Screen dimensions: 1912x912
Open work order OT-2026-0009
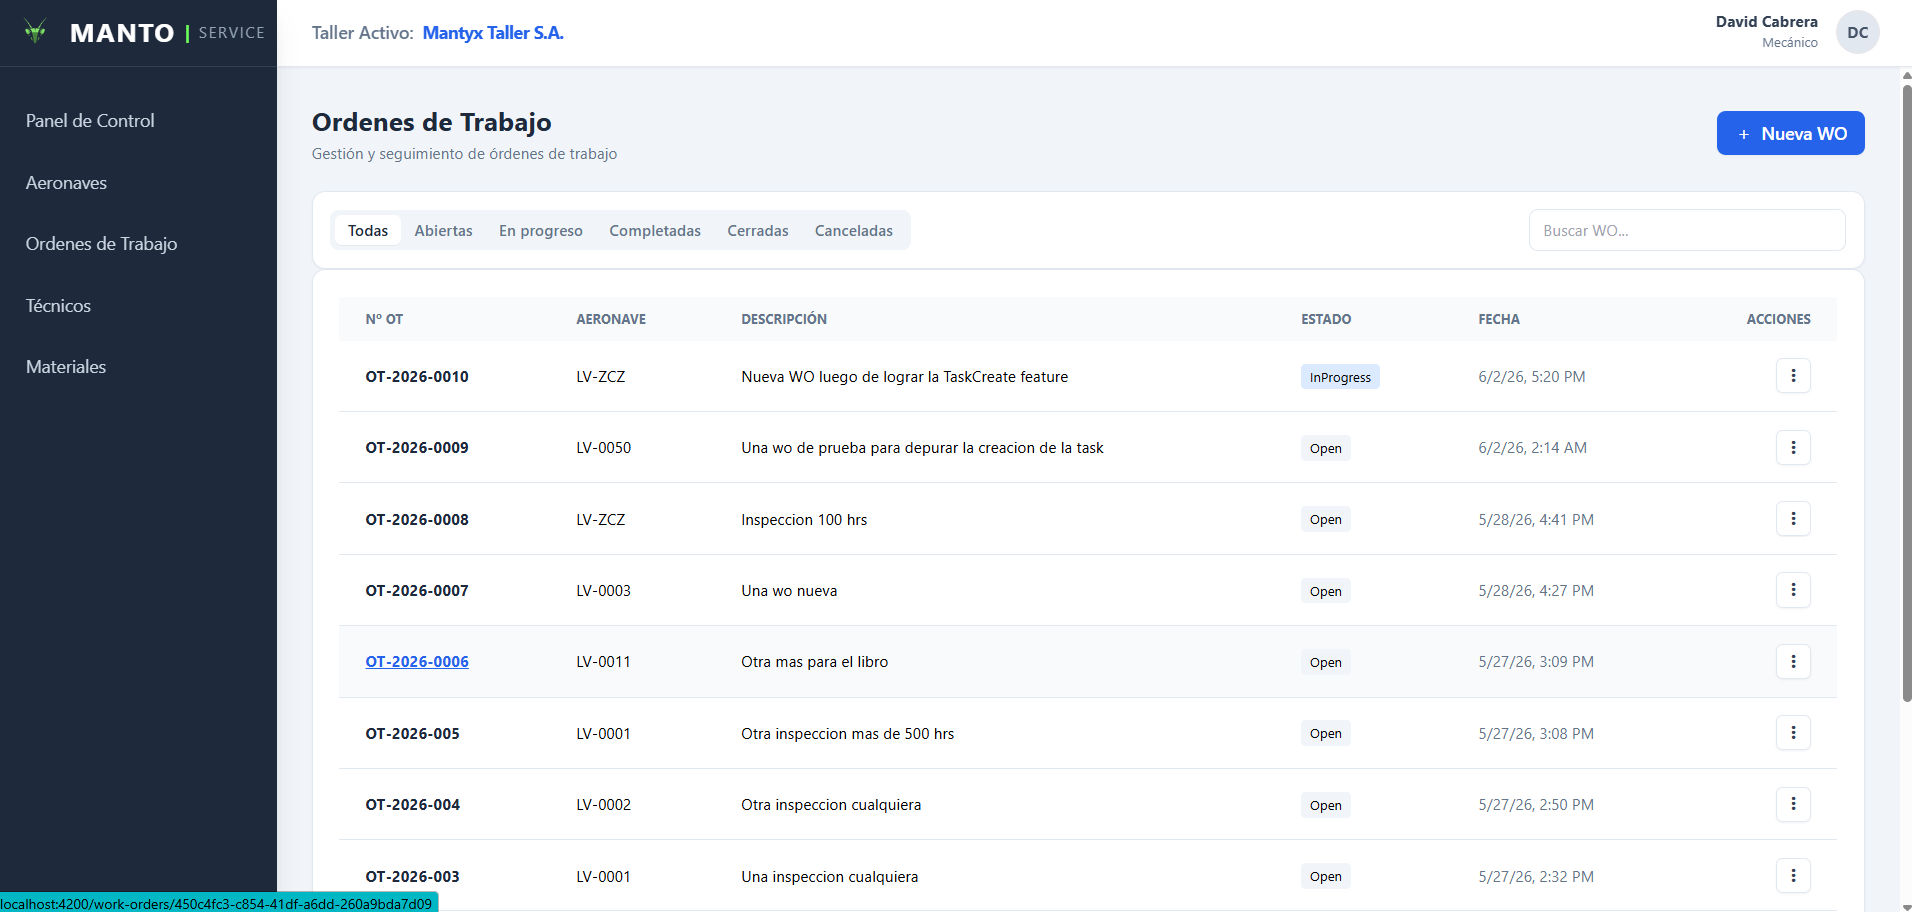[x=417, y=448]
